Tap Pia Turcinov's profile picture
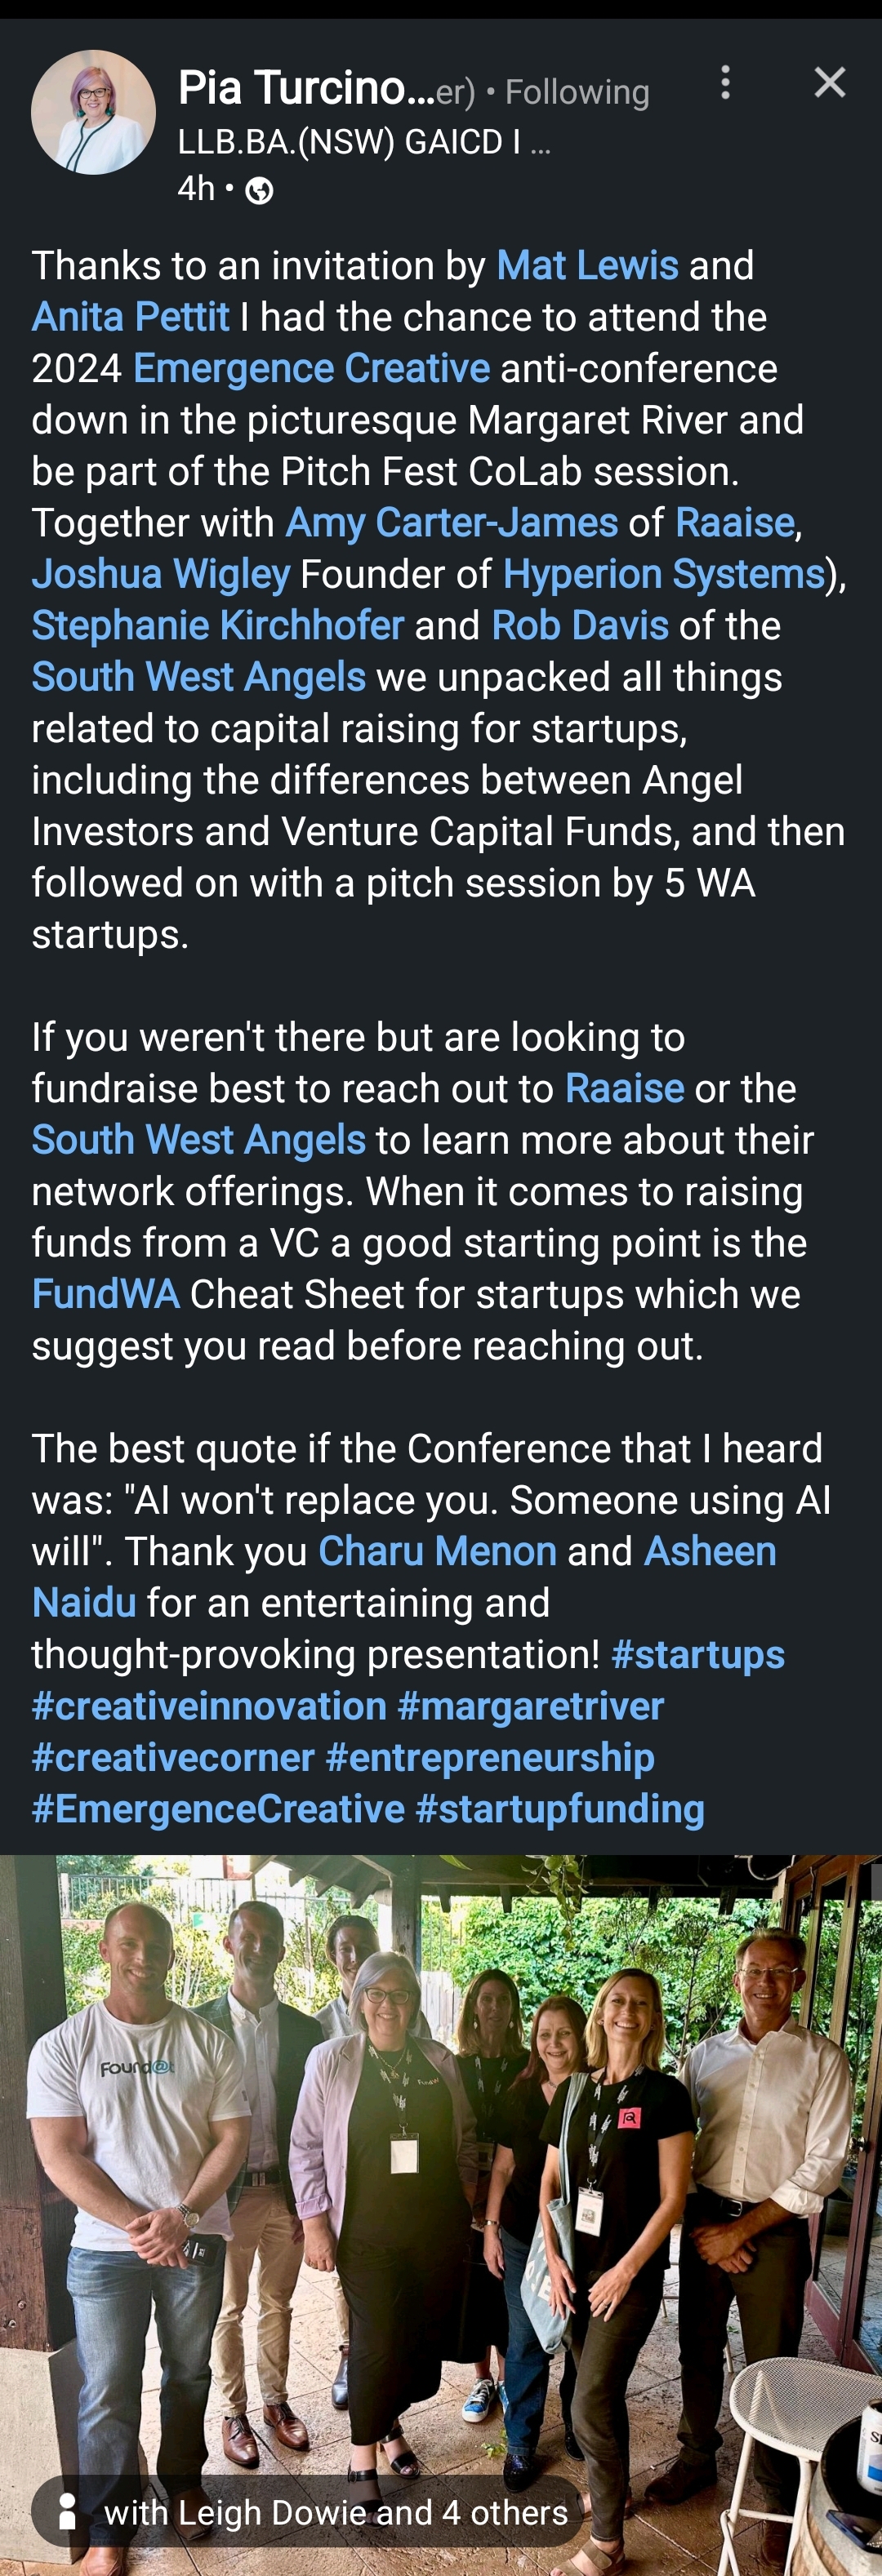This screenshot has height=2576, width=882. [93, 113]
